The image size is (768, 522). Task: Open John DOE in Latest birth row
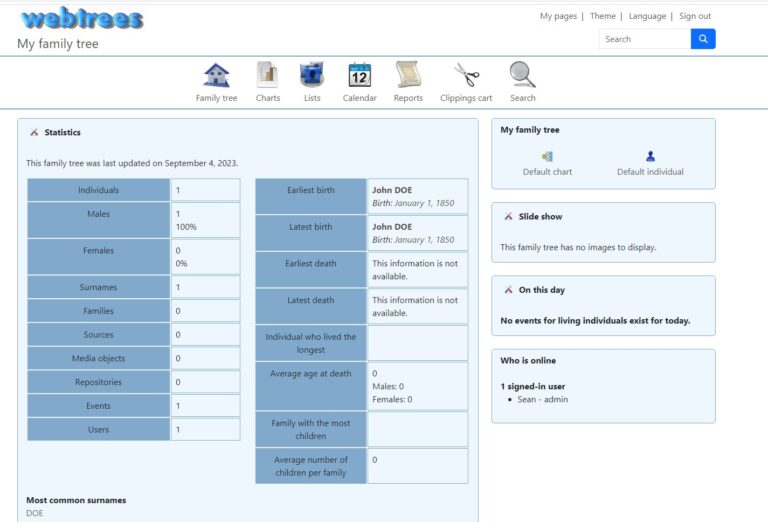pyautogui.click(x=392, y=227)
